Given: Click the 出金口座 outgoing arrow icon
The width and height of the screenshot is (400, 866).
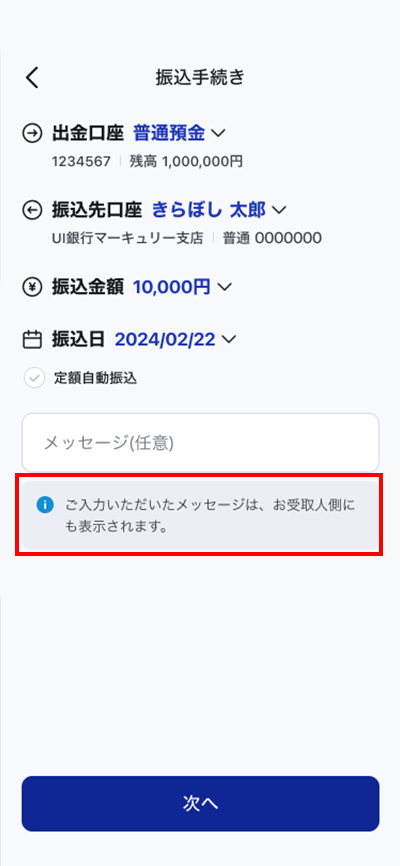Looking at the screenshot, I should click(x=32, y=133).
